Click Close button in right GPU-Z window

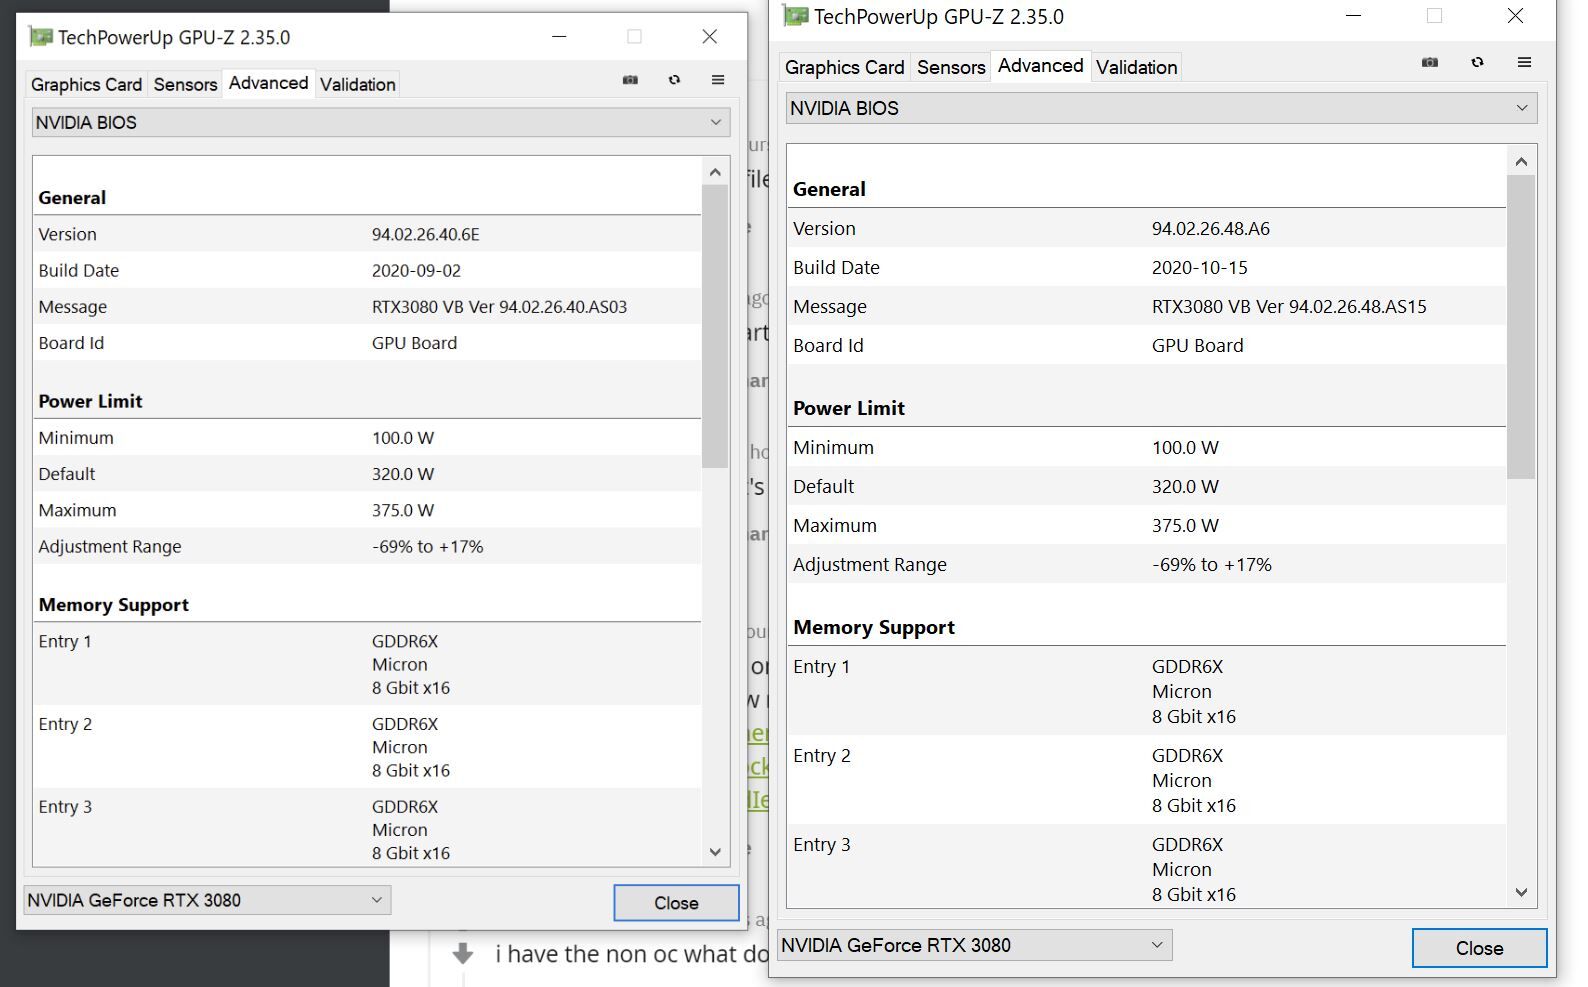click(1479, 948)
